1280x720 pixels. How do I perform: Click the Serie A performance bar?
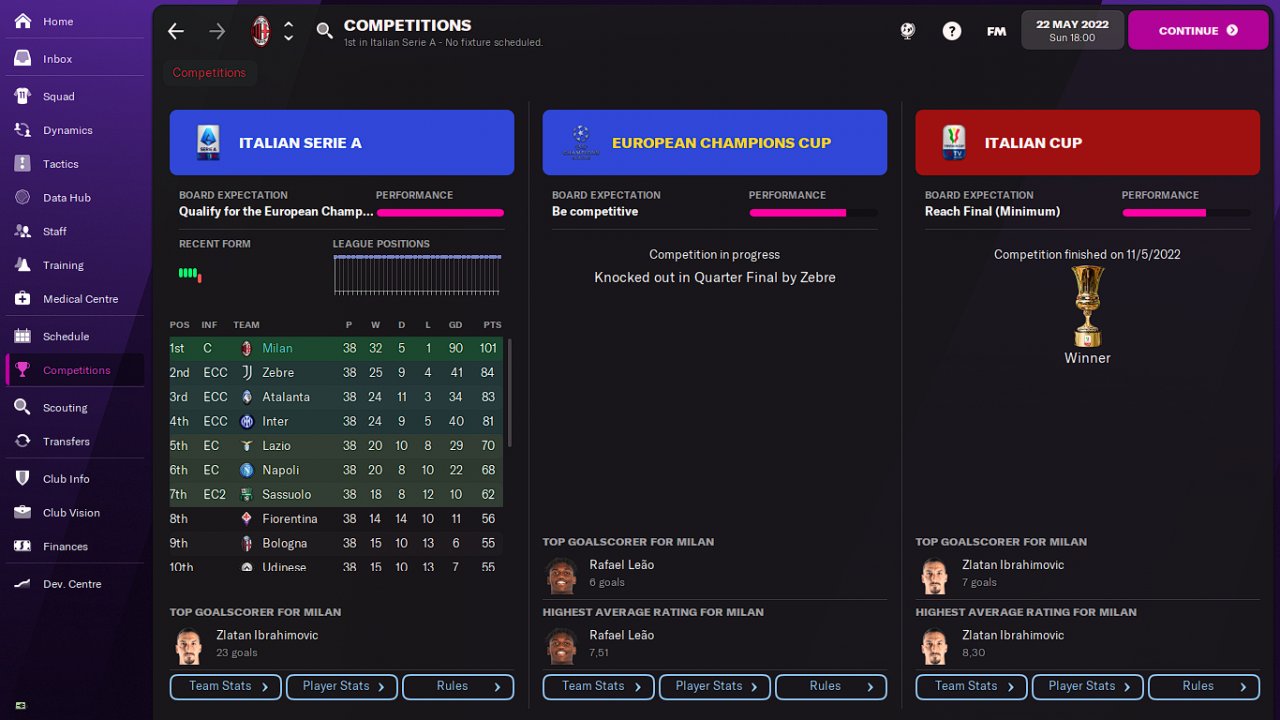click(439, 213)
